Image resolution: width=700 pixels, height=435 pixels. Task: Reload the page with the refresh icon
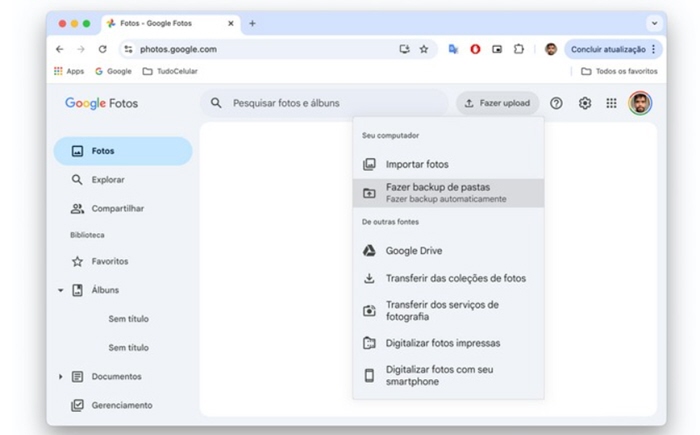click(102, 49)
